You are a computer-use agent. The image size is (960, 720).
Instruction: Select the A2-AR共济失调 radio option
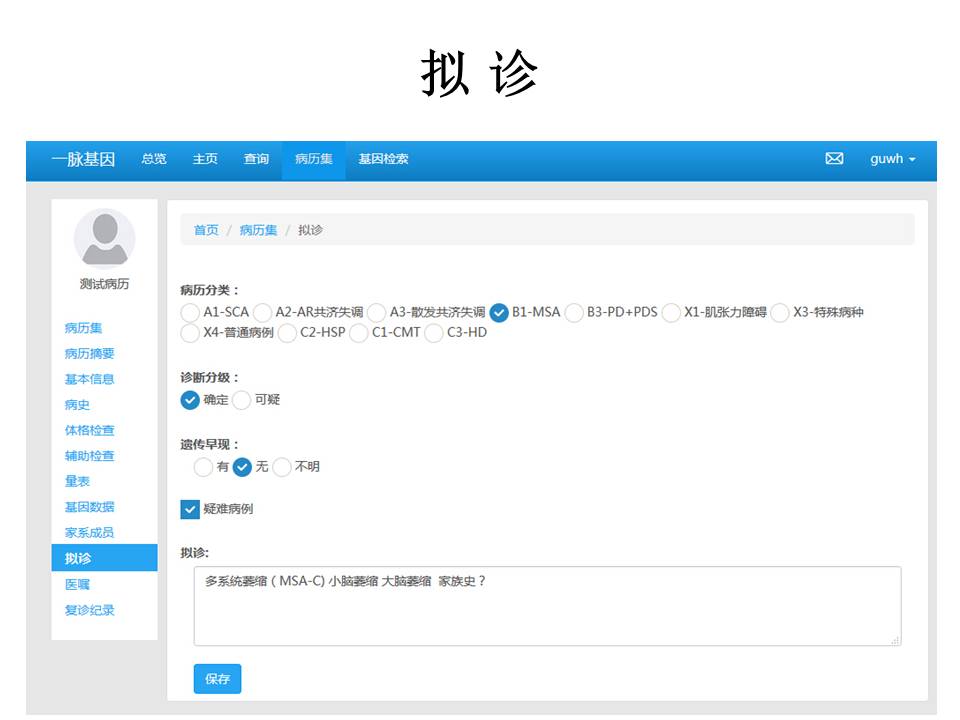(x=262, y=312)
